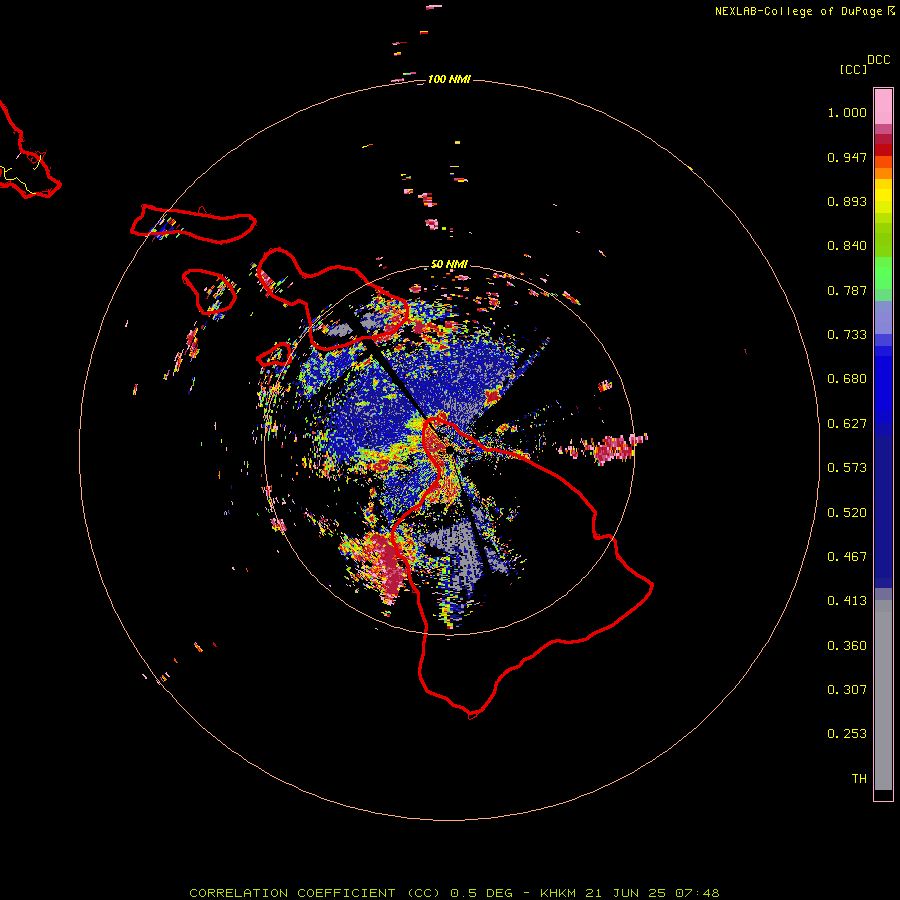Select the 0.360 scale value
Viewport: 900px width, 900px height.
(847, 646)
